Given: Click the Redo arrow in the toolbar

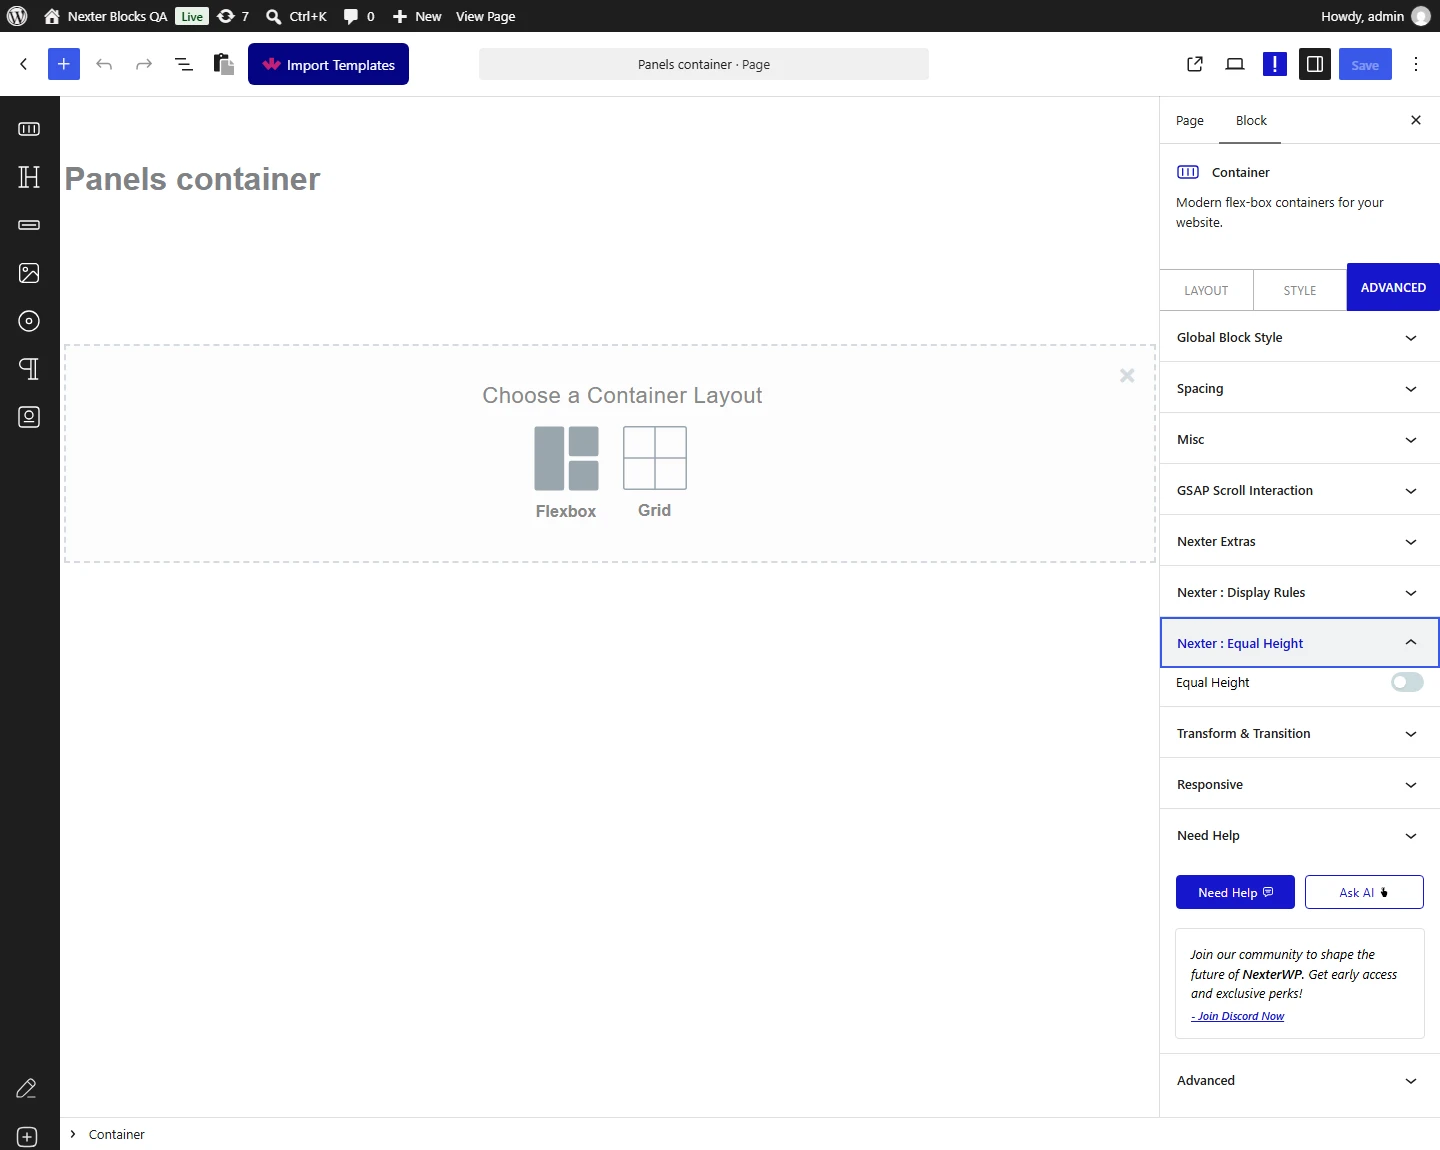Looking at the screenshot, I should click(144, 64).
